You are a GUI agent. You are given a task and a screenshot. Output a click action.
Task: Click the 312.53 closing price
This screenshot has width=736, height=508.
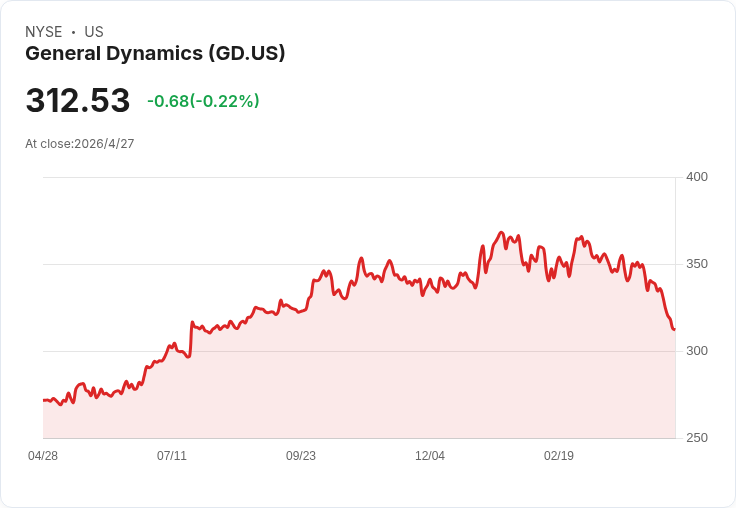tap(78, 101)
